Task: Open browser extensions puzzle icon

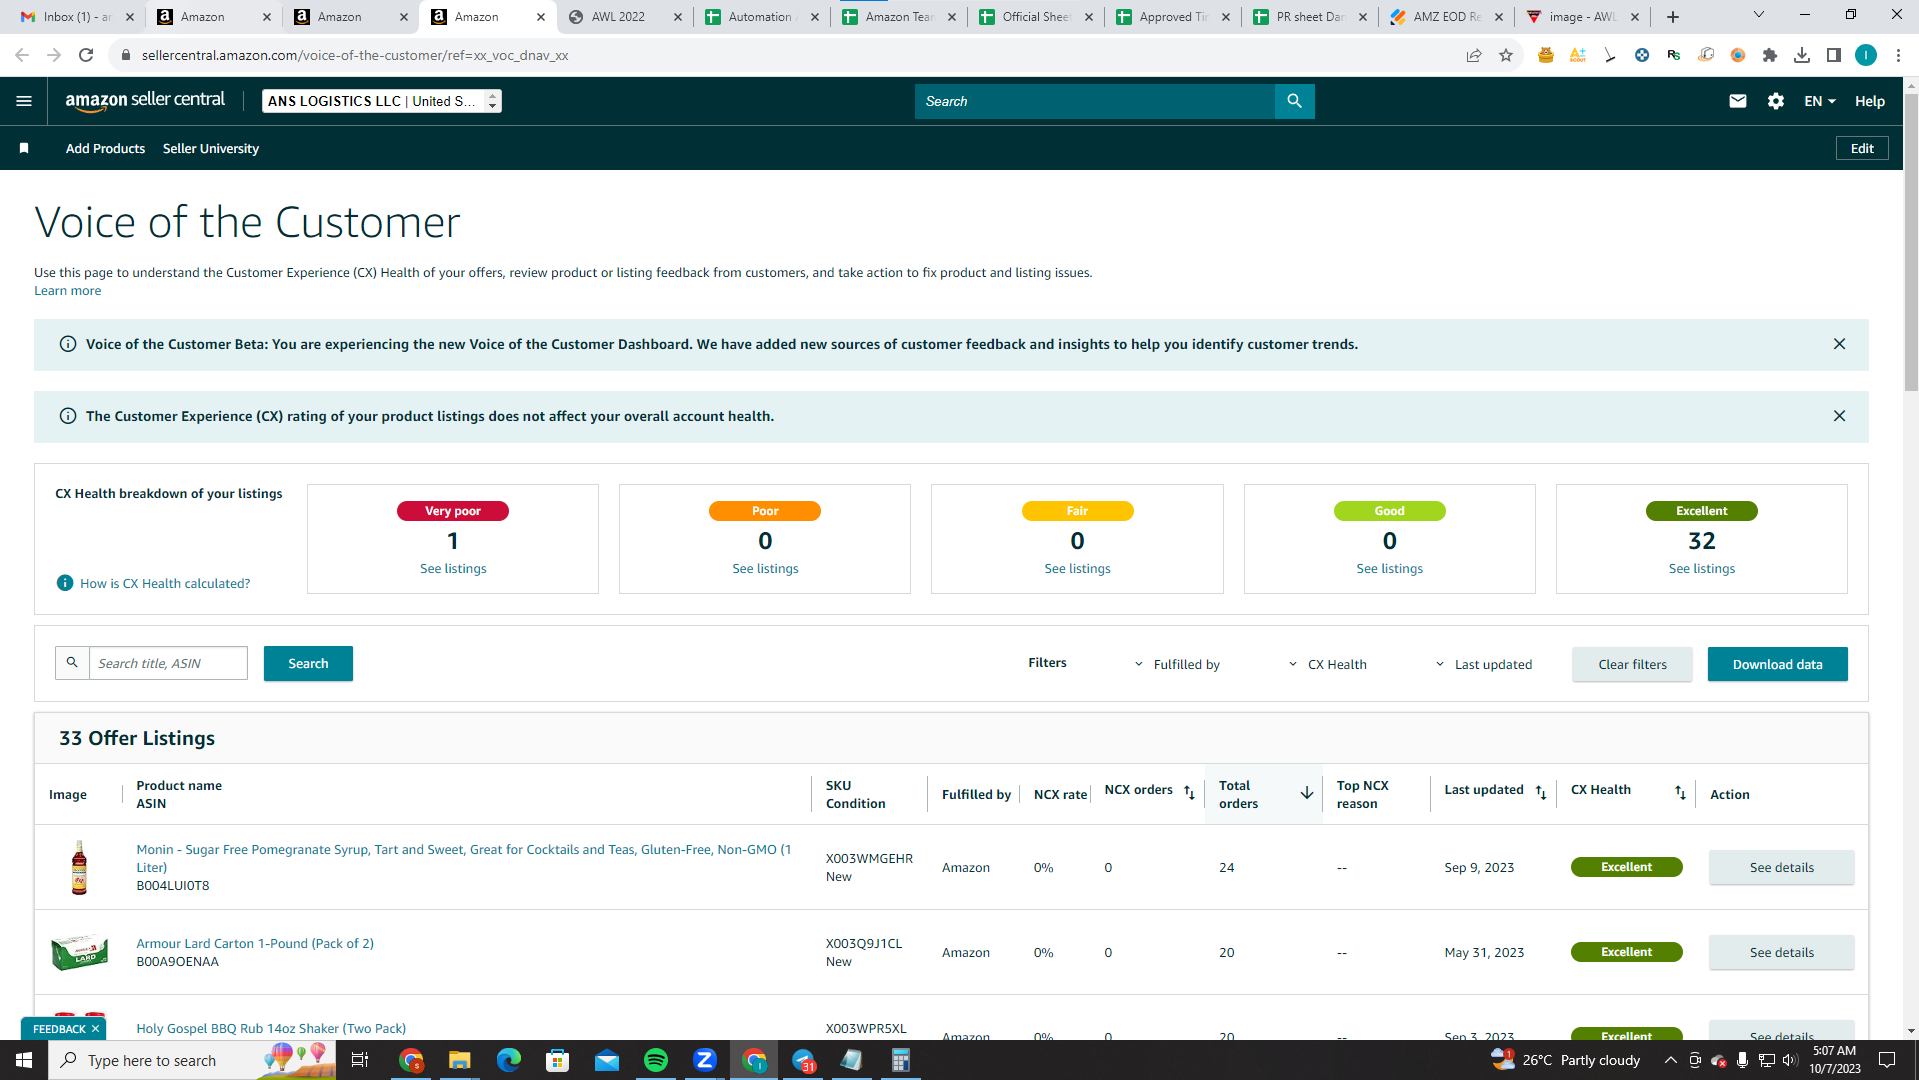Action: point(1770,55)
